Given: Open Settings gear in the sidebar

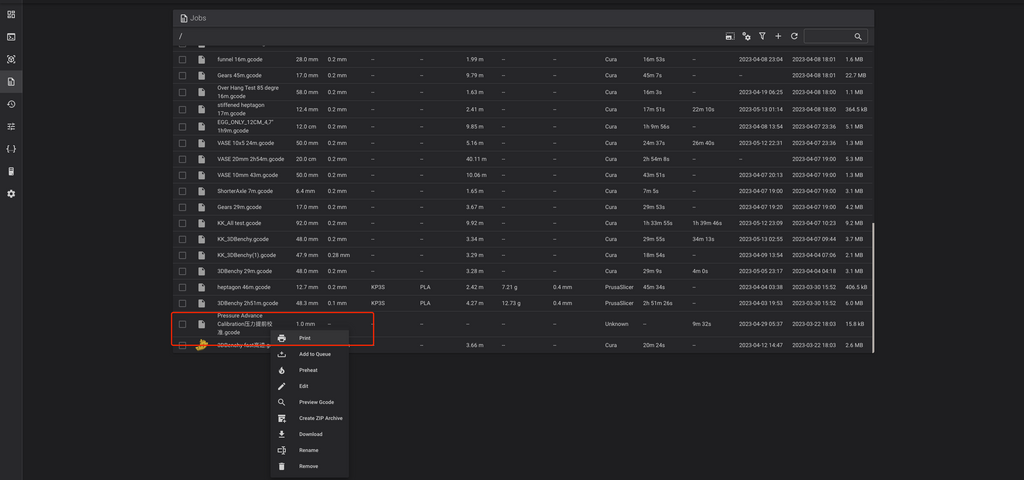Looking at the screenshot, I should tap(10, 194).
